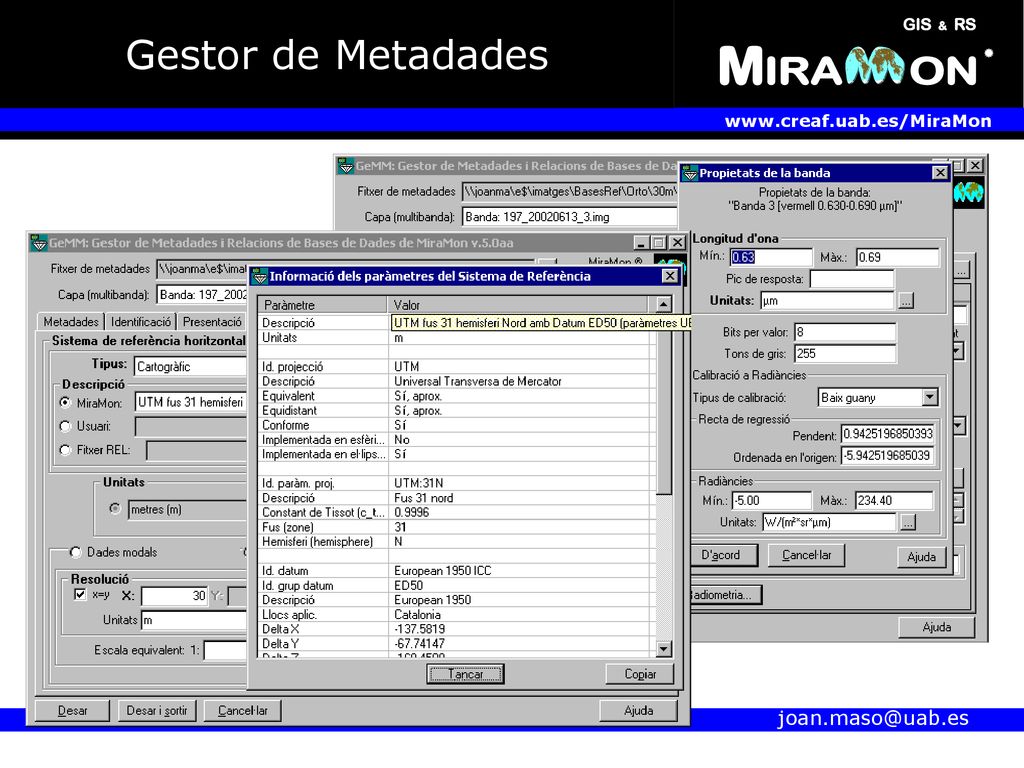Click the Valor column header
This screenshot has width=1024, height=768.
(520, 305)
